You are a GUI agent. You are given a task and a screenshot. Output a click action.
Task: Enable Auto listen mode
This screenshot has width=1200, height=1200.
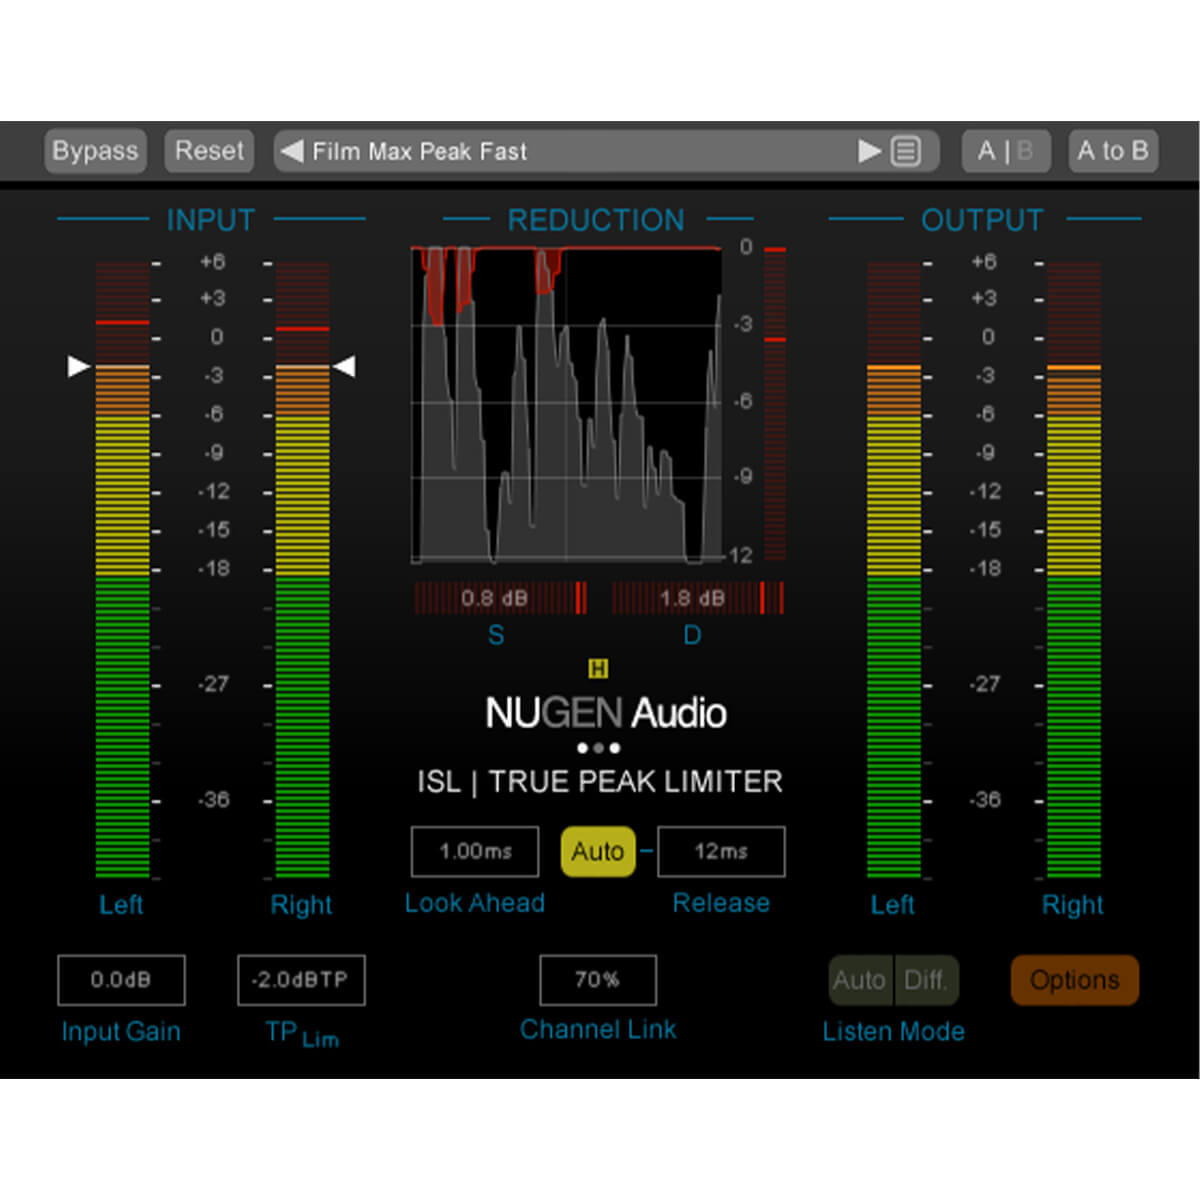(x=860, y=980)
